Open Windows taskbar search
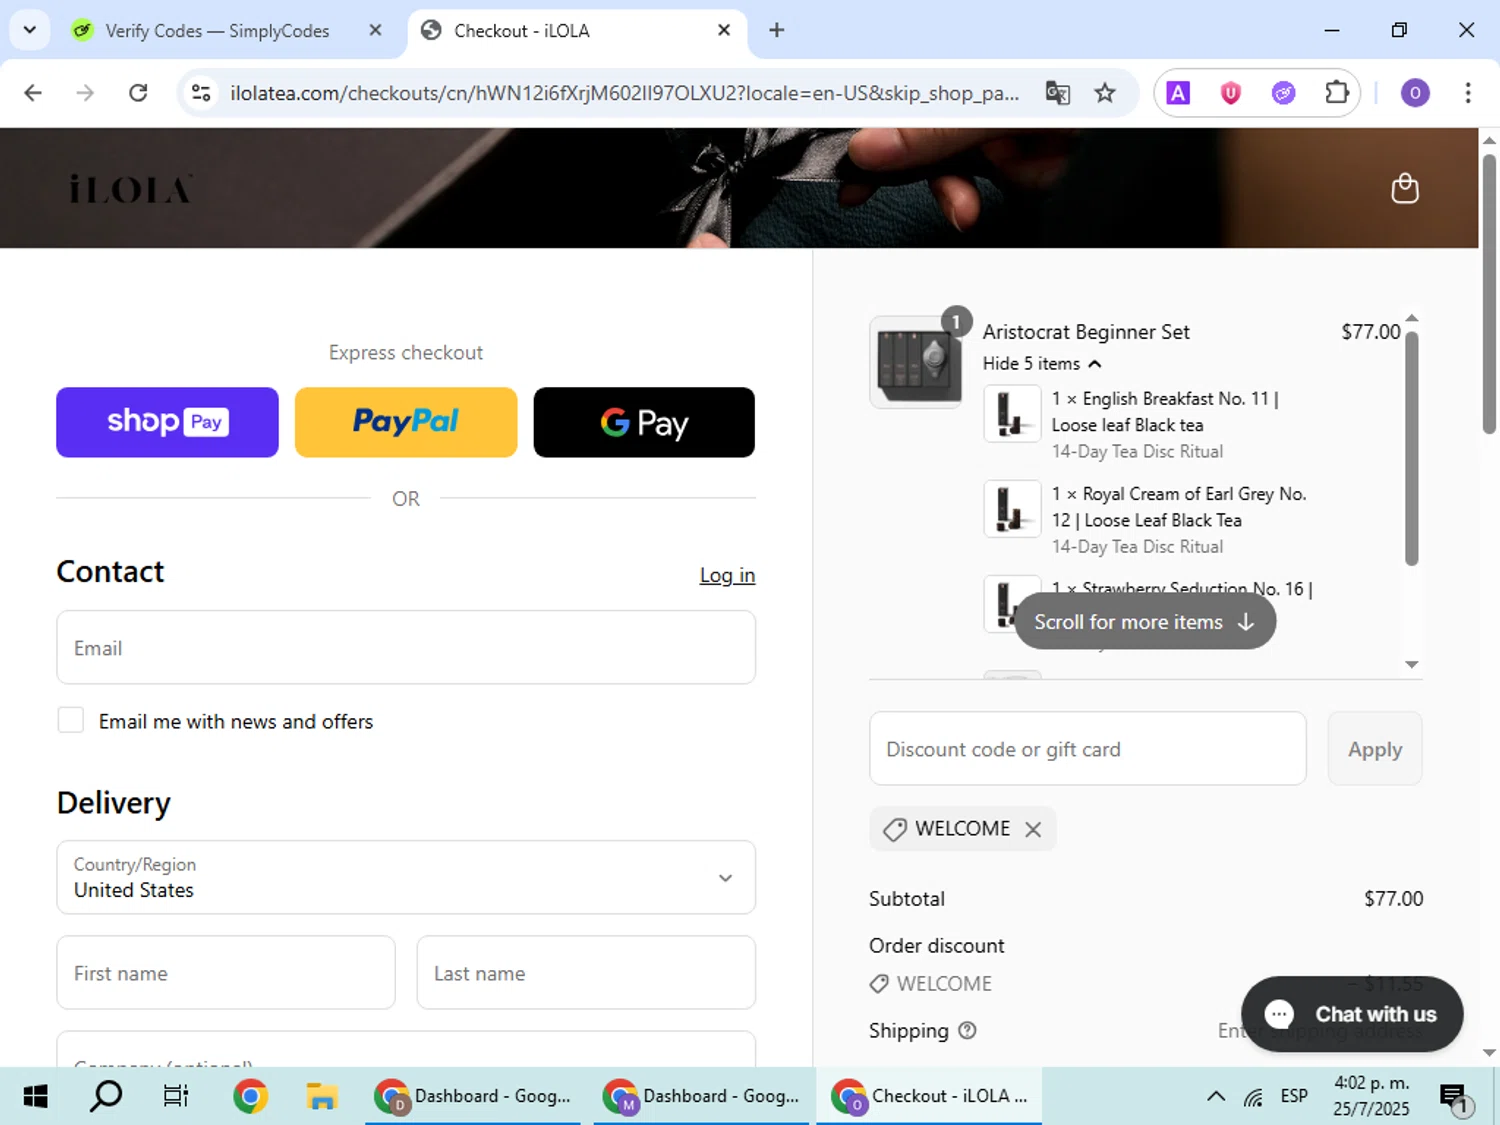Viewport: 1500px width, 1125px height. coord(106,1097)
